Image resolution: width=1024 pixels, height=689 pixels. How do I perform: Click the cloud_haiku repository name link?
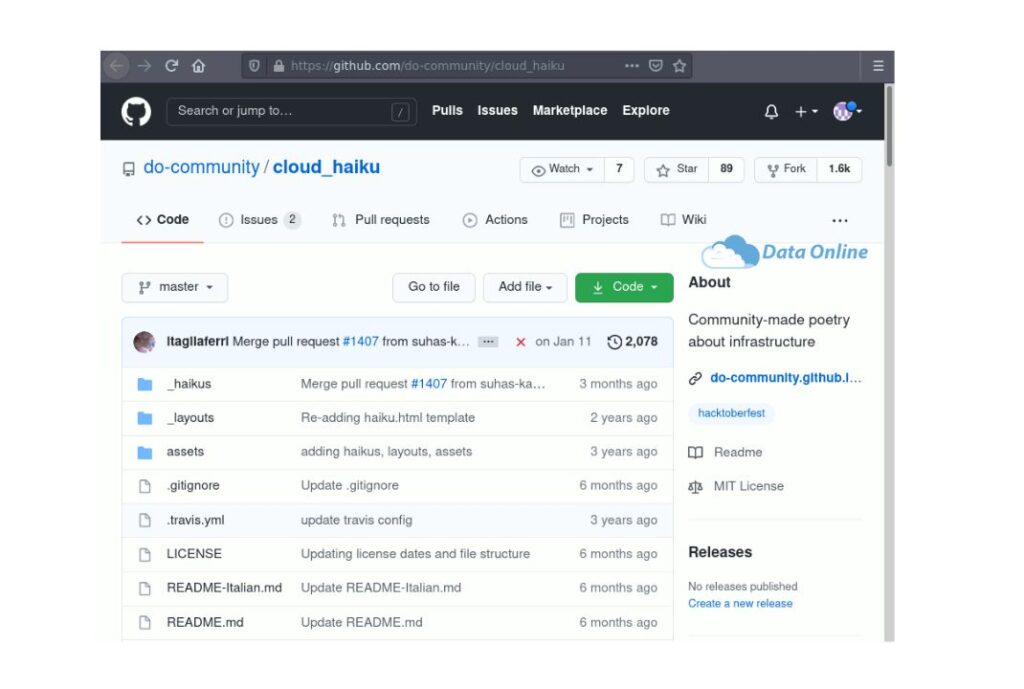pos(326,167)
